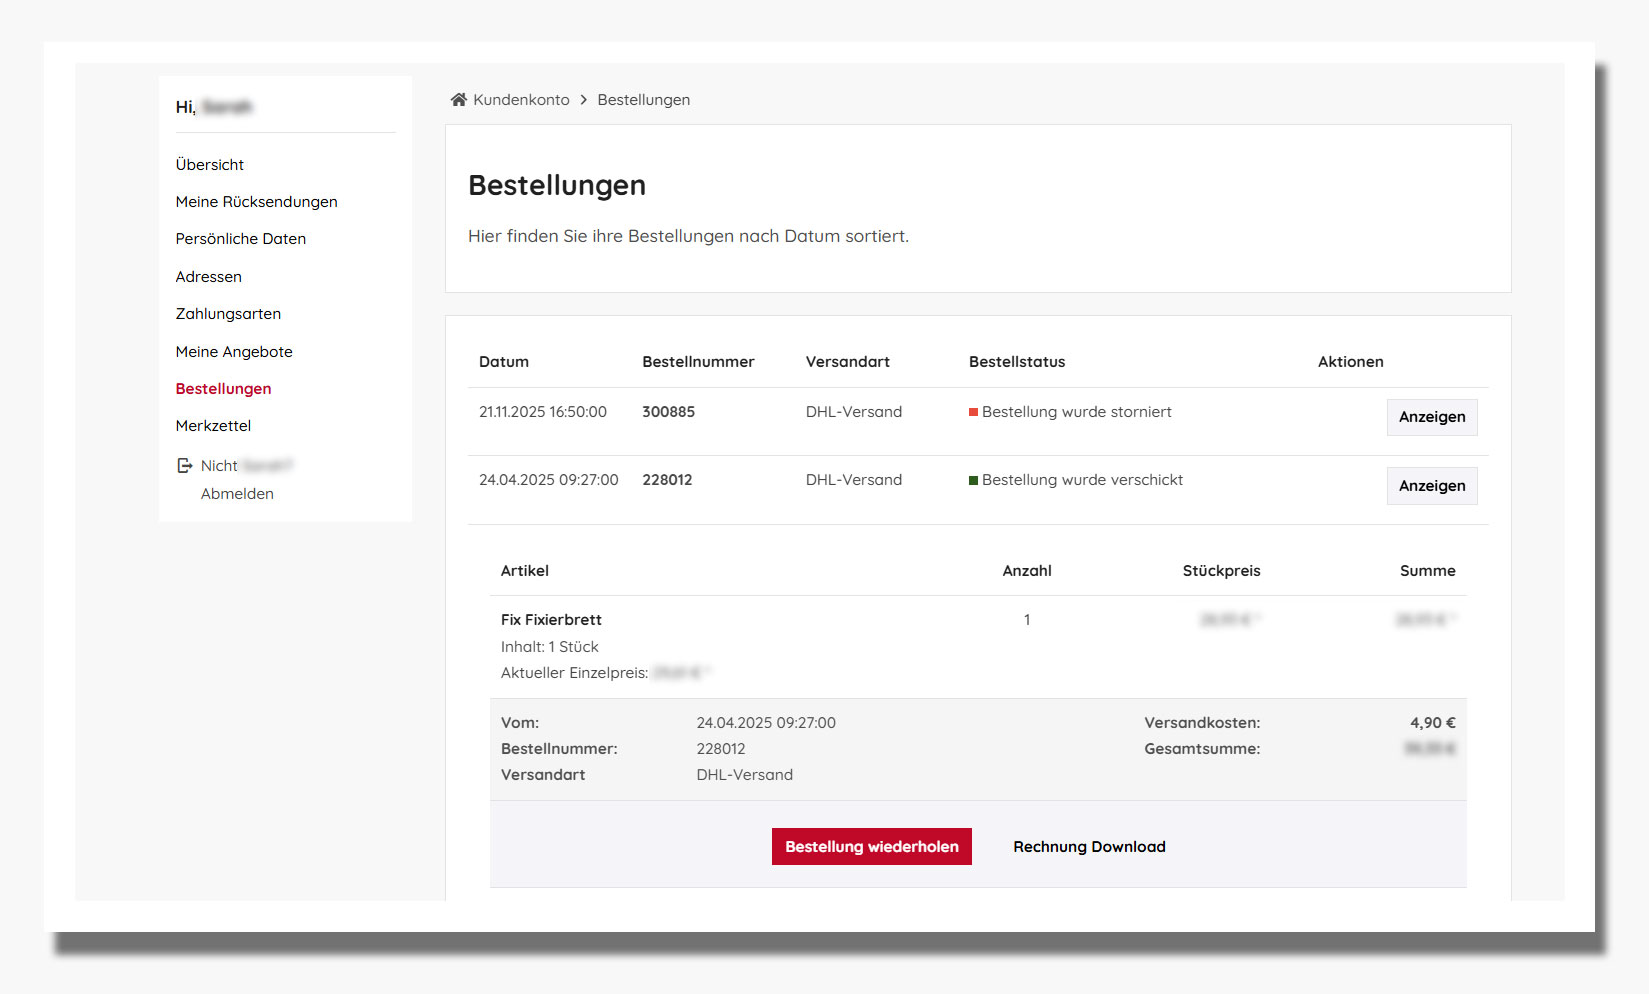
Task: Click the product name Fix Fixierbrett
Action: 551,619
